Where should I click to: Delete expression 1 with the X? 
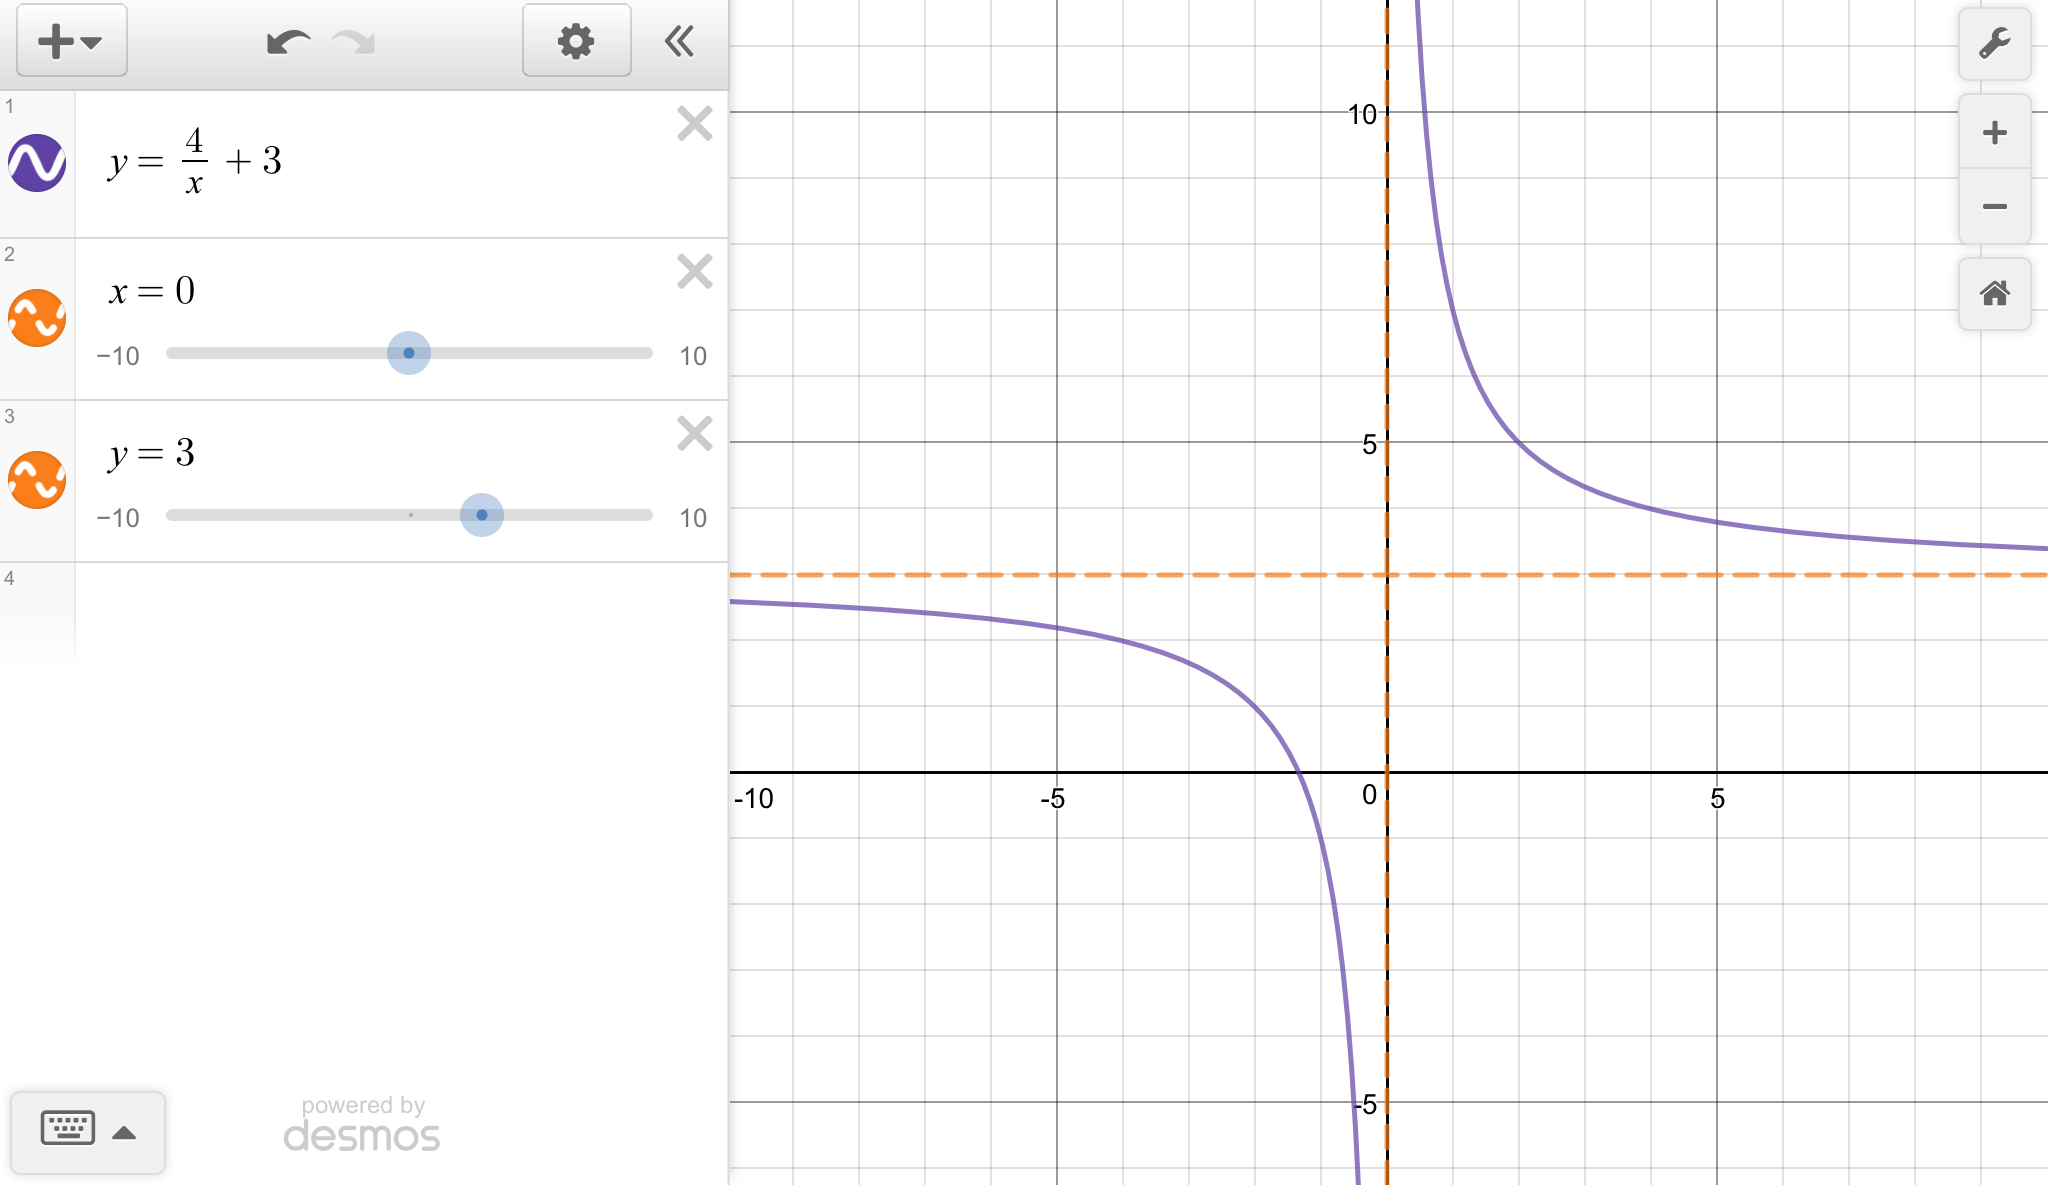694,124
